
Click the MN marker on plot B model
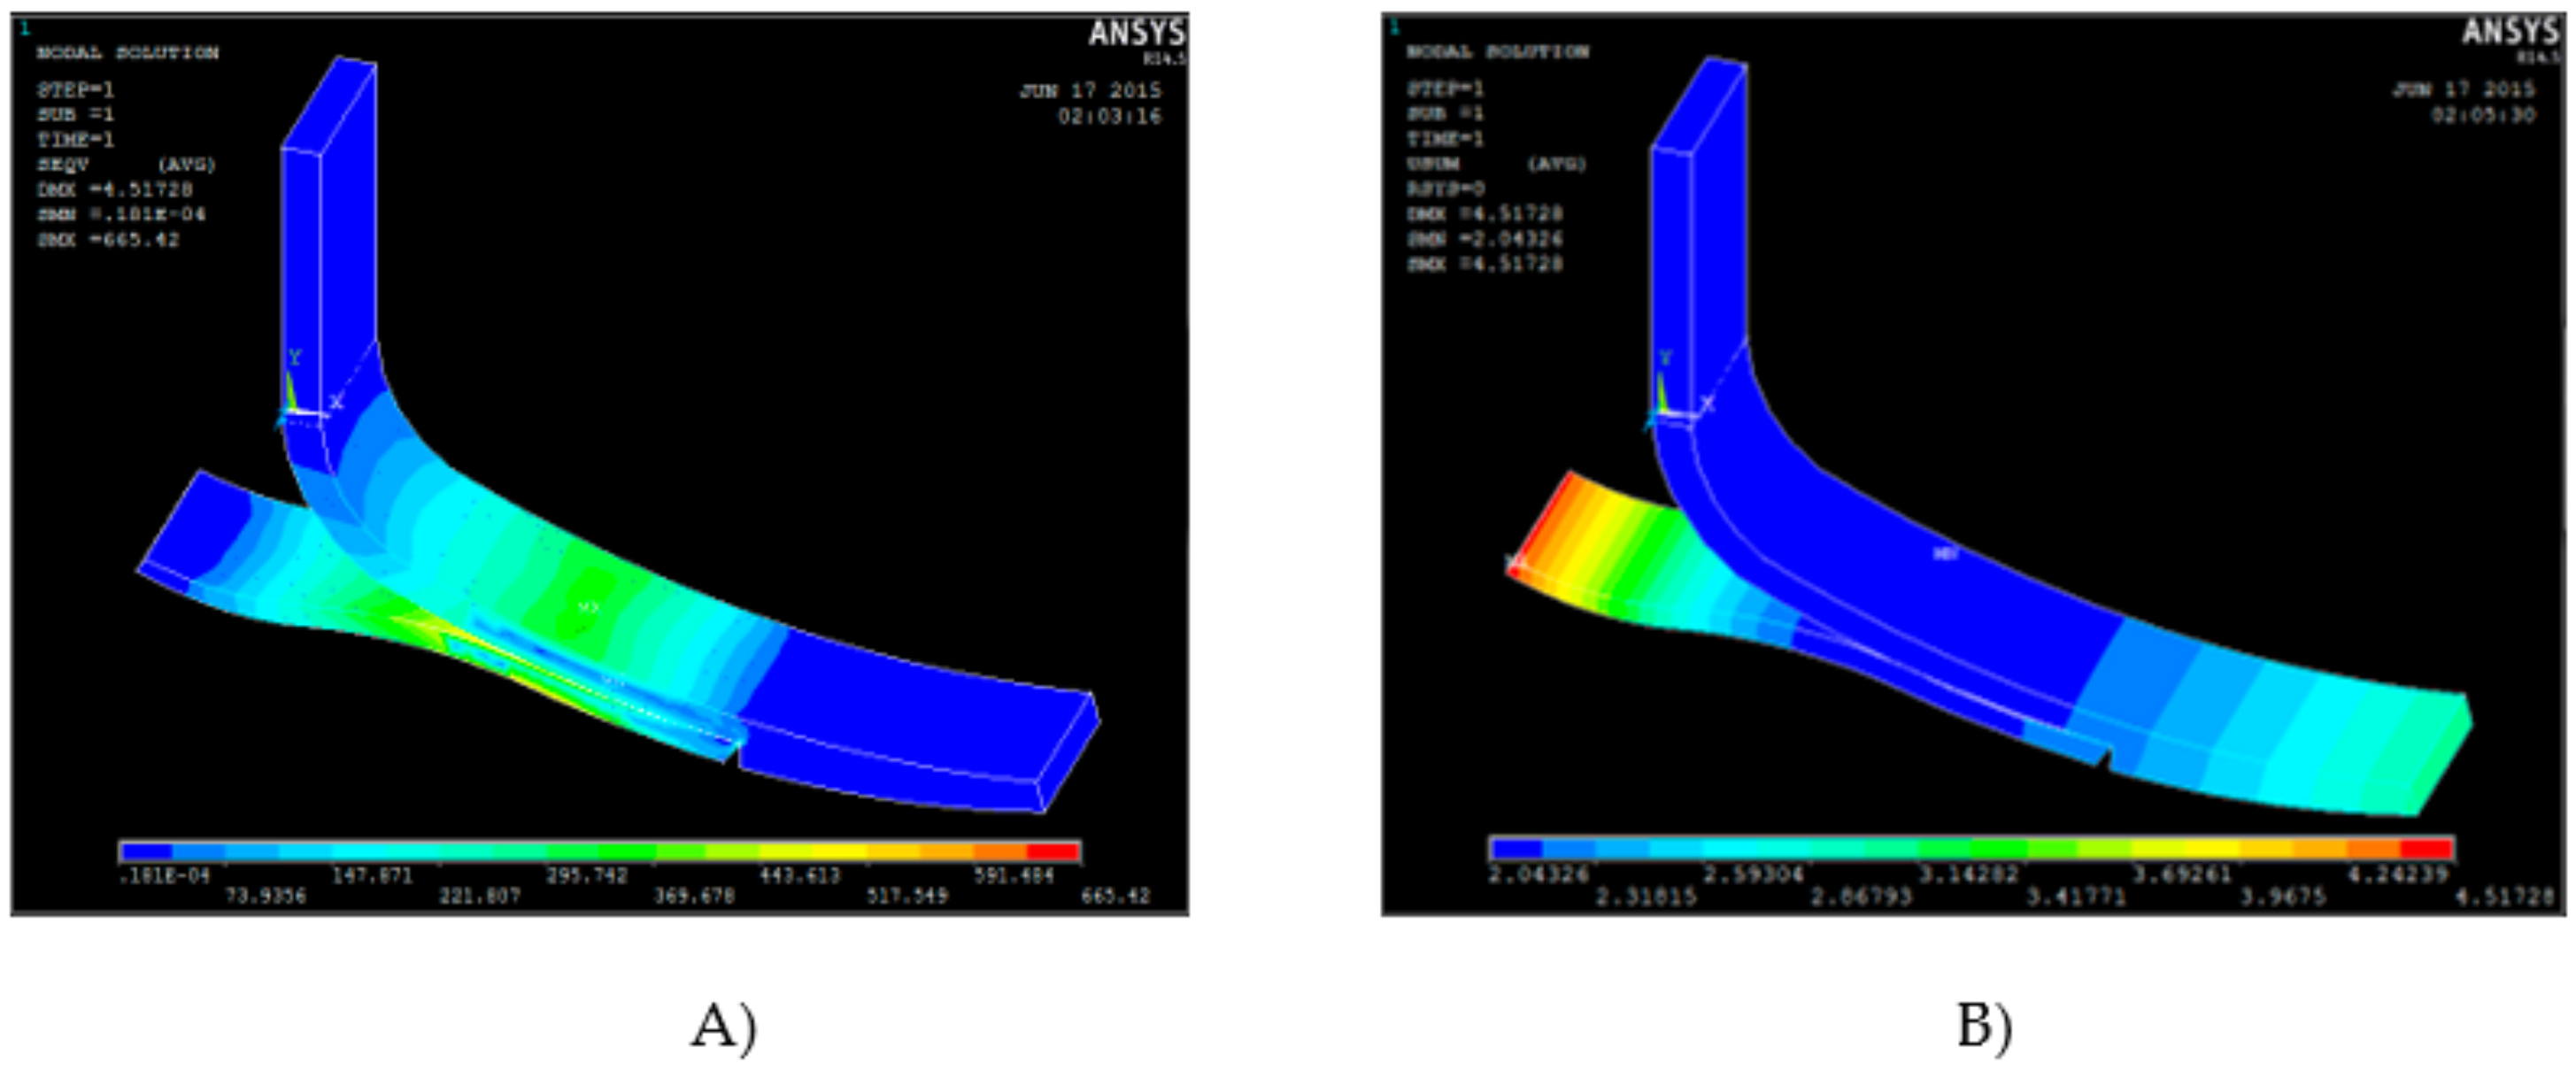tap(1945, 553)
